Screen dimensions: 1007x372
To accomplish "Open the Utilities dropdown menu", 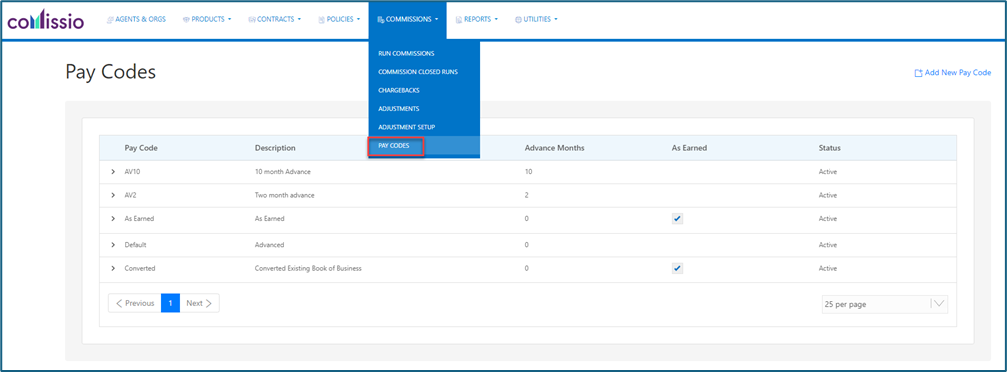I will click(536, 19).
